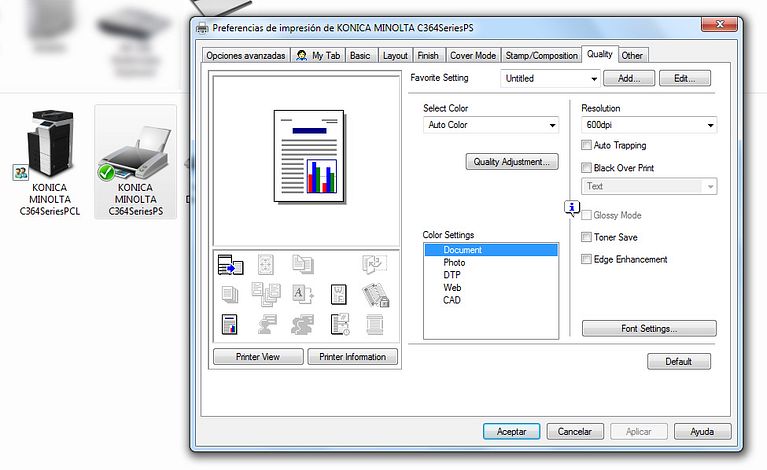Click the page with clock icon
Viewport: 767px width, 470px height.
click(x=340, y=324)
